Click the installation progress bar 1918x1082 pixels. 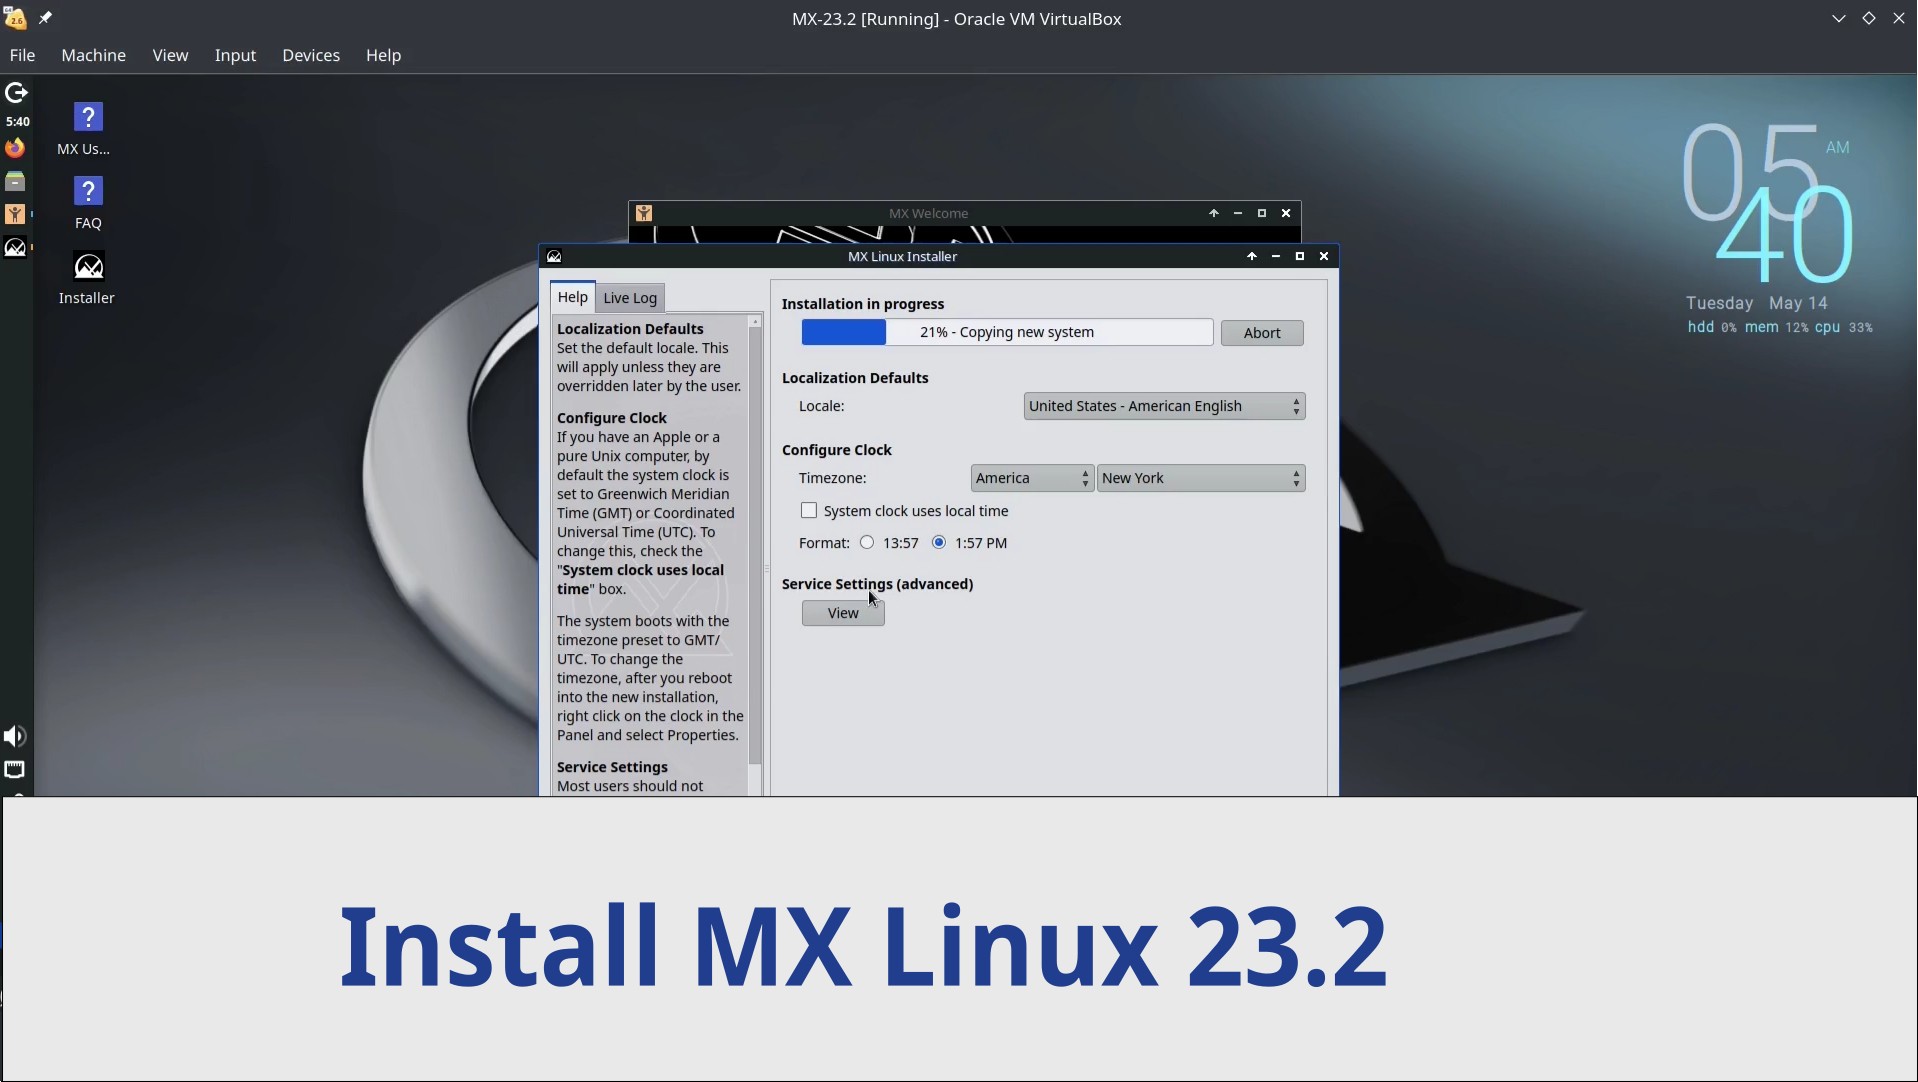point(1006,332)
